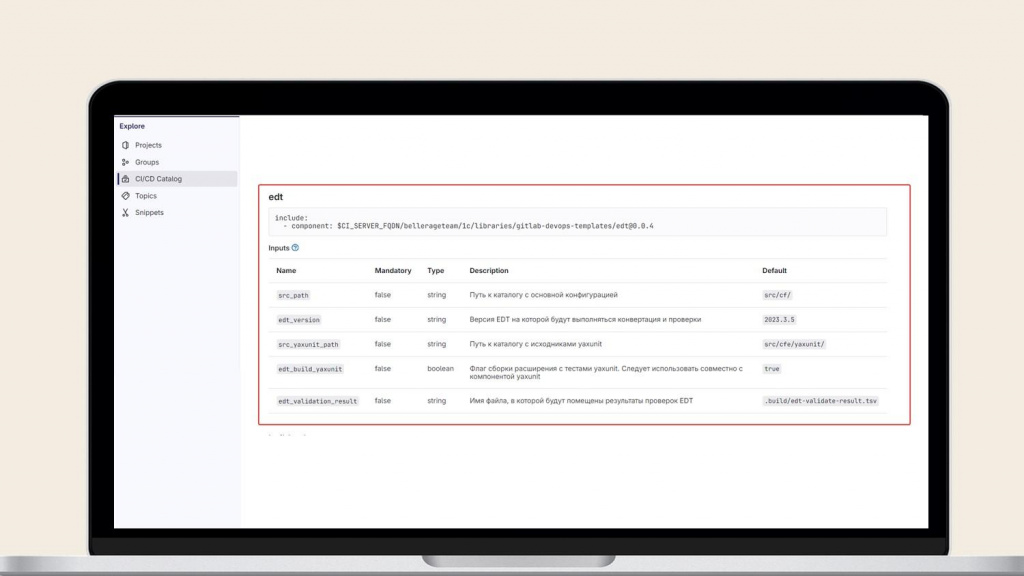Image resolution: width=1024 pixels, height=576 pixels.
Task: Click the CI/CD Catalog rocket icon
Action: pos(125,179)
